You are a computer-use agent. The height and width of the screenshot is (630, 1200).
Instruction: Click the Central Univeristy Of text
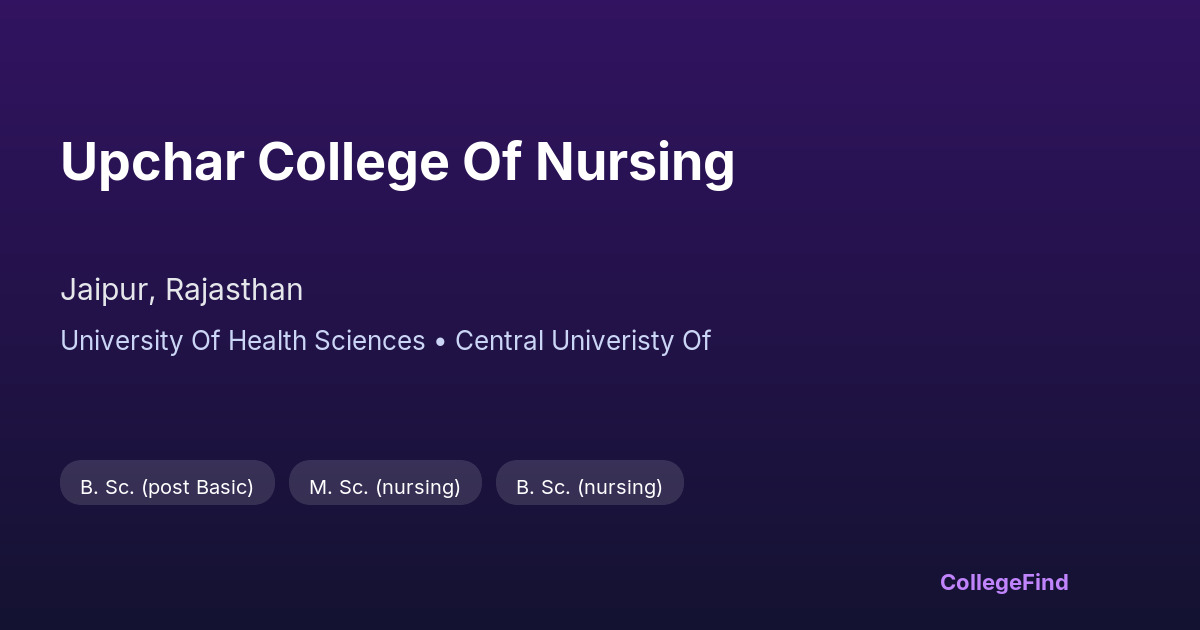tap(582, 341)
